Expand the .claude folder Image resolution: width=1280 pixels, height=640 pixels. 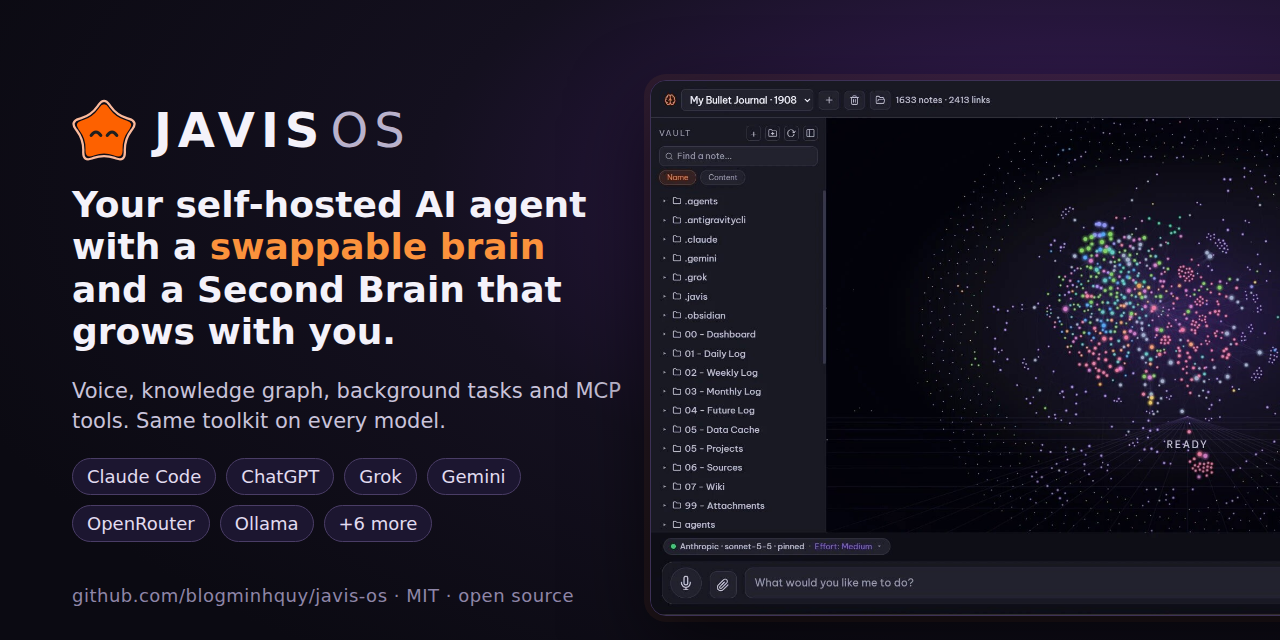(x=664, y=239)
